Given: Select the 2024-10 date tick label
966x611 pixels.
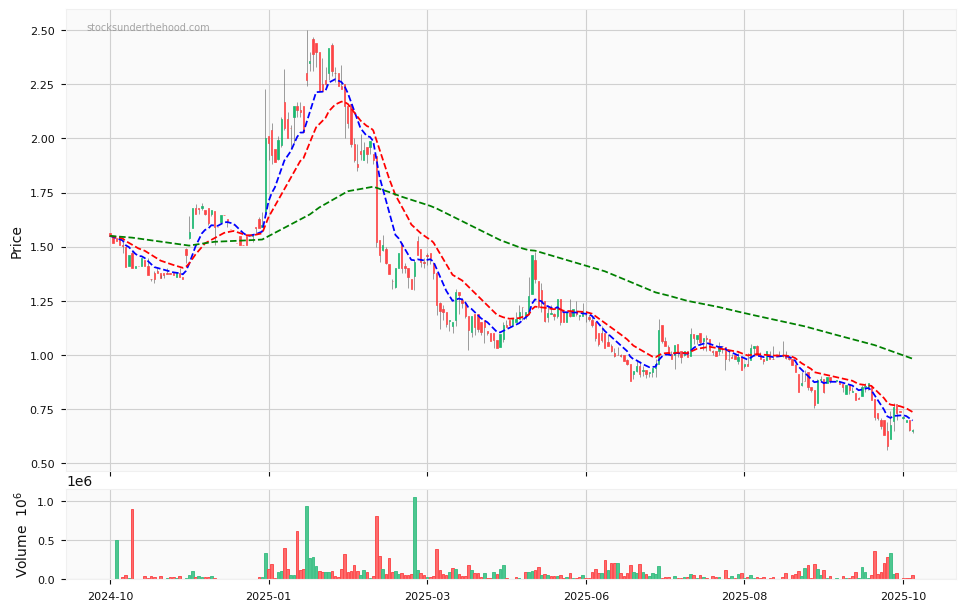Looking at the screenshot, I should [110, 596].
